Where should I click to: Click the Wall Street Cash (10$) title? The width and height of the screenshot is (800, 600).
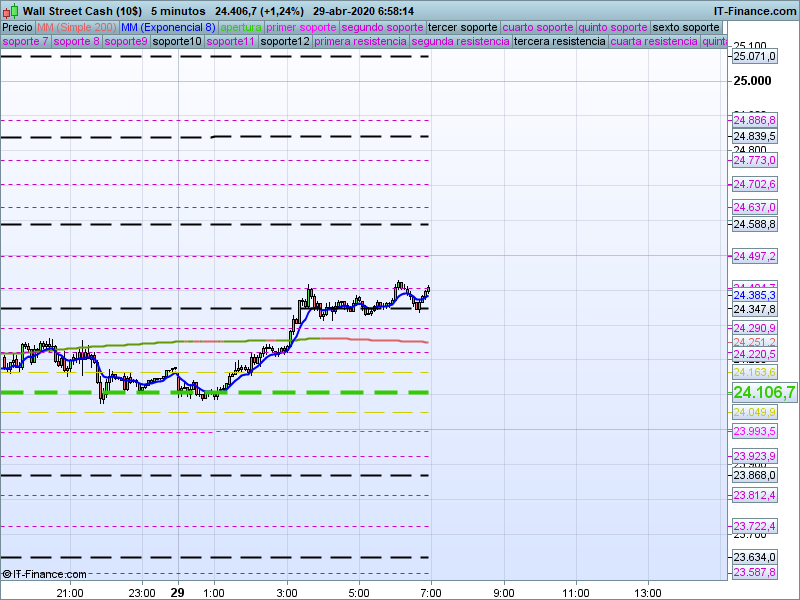click(x=82, y=11)
